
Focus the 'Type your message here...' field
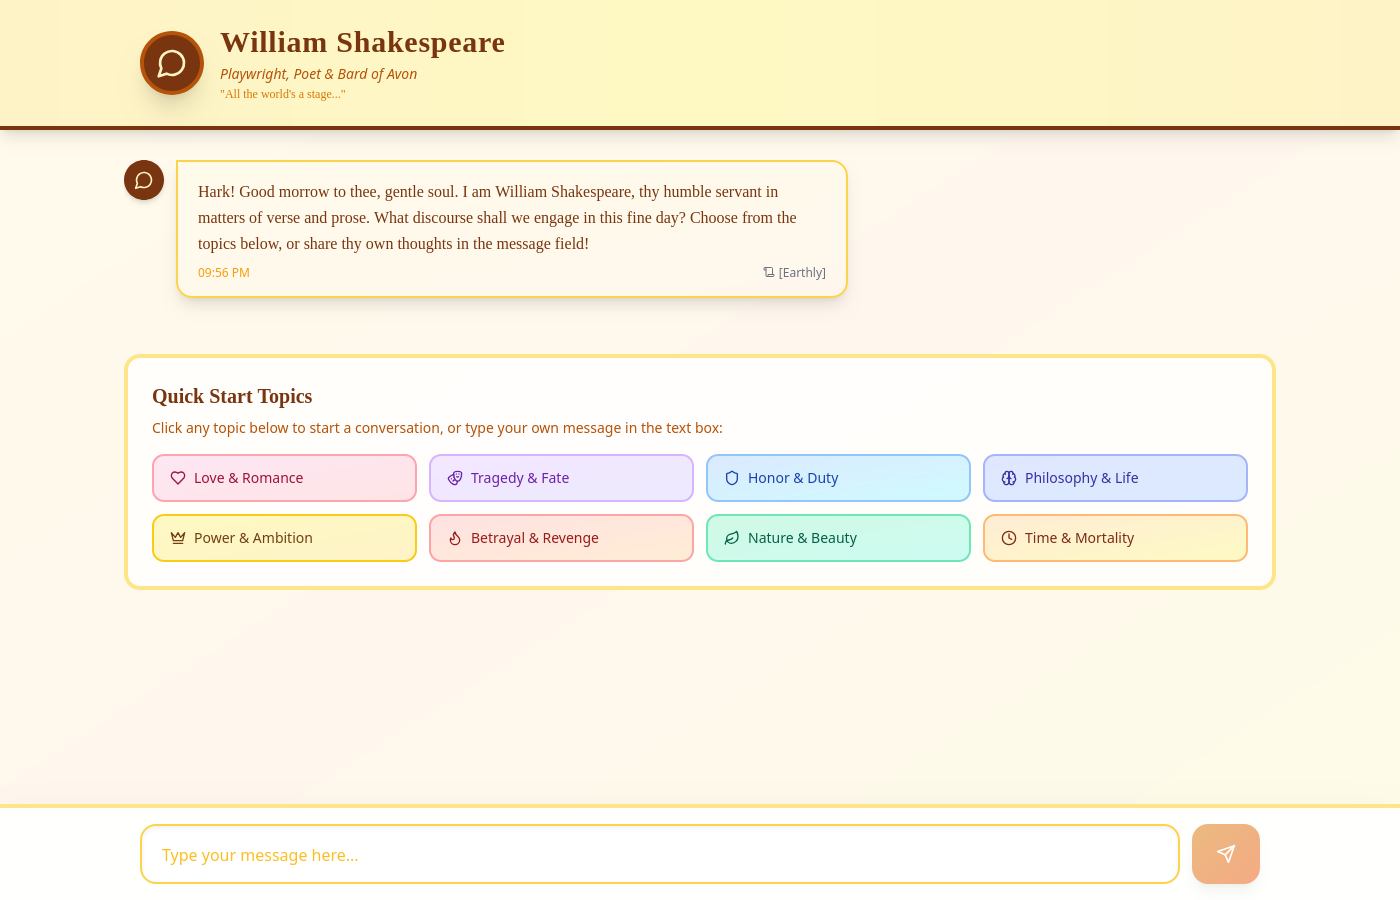[660, 854]
